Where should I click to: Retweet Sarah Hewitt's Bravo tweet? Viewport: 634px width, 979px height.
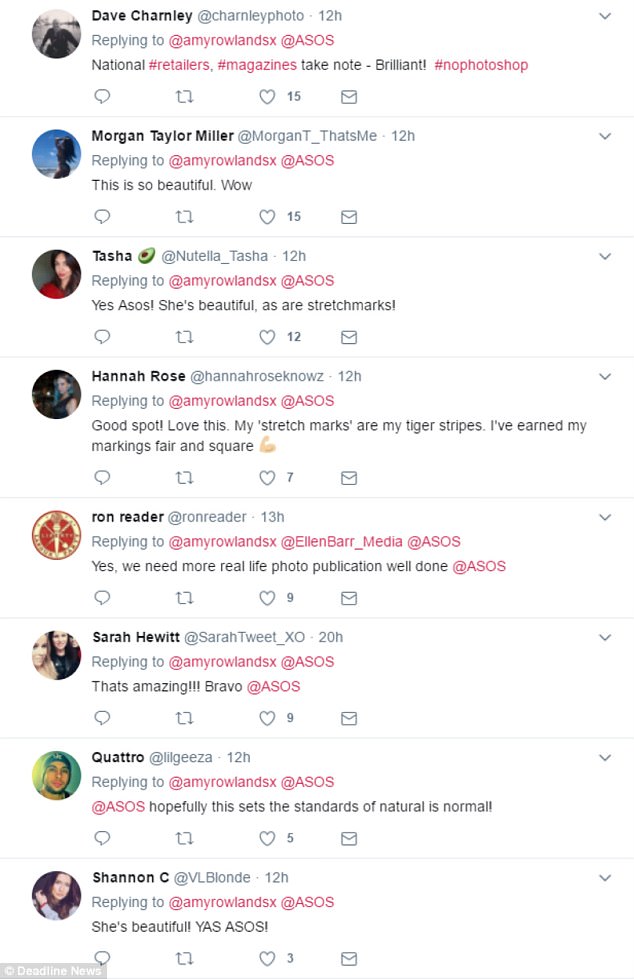click(184, 718)
